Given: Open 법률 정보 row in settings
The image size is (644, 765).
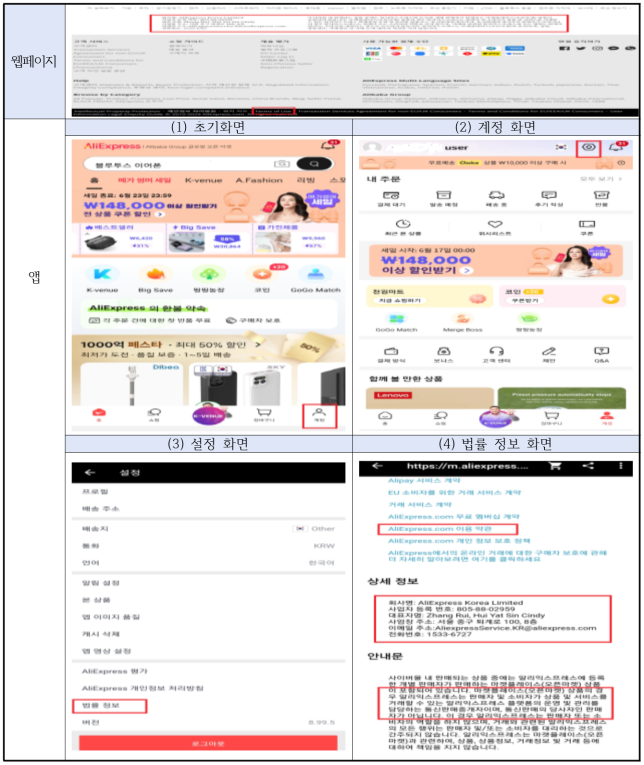Looking at the screenshot, I should click(x=208, y=705).
